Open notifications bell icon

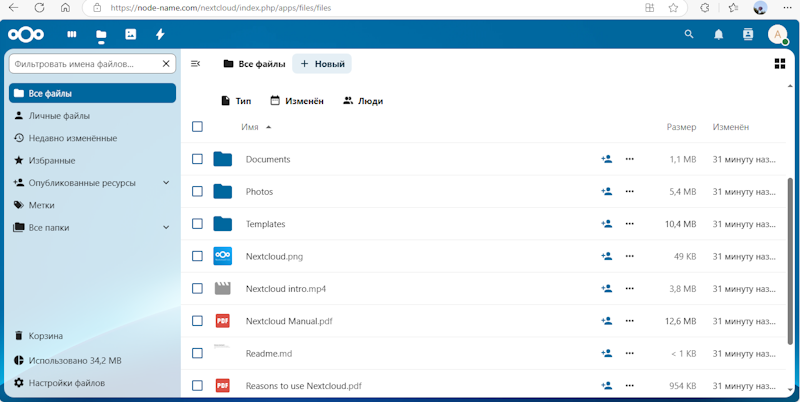pyautogui.click(x=718, y=34)
